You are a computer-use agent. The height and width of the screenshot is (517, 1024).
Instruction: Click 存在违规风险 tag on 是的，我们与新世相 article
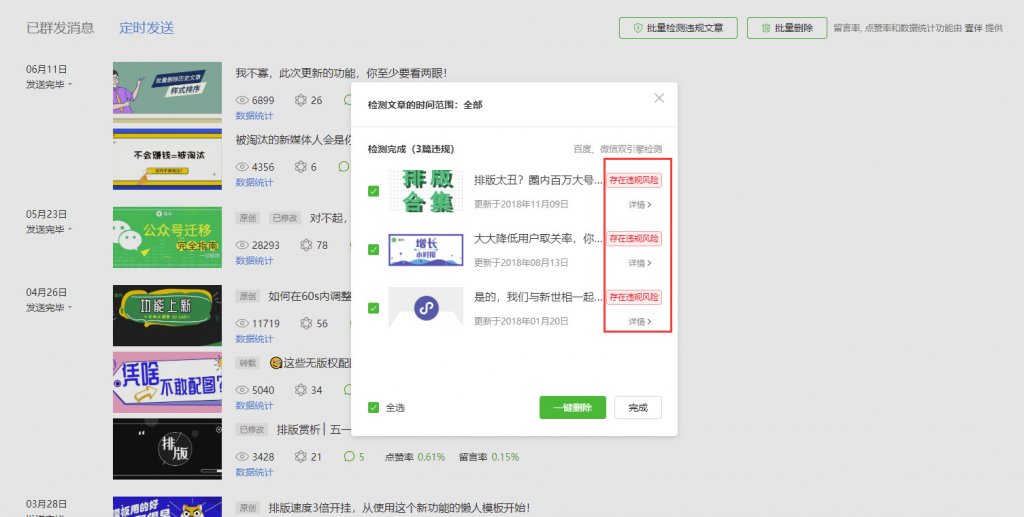coord(634,297)
